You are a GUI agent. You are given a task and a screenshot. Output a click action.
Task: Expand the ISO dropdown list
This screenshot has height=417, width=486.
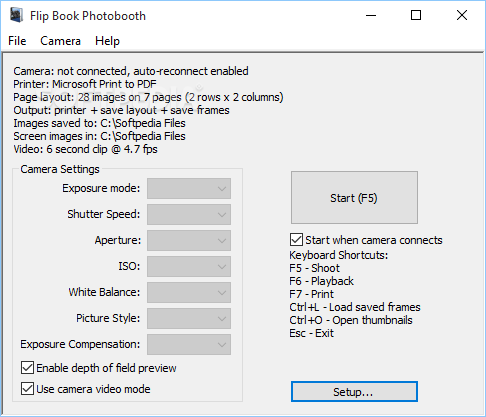[x=189, y=266]
